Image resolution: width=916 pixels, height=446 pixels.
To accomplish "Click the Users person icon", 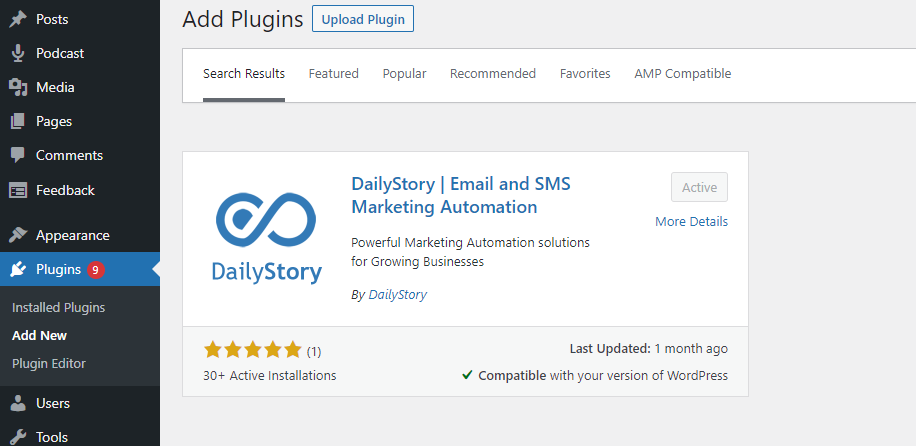I will [x=18, y=403].
